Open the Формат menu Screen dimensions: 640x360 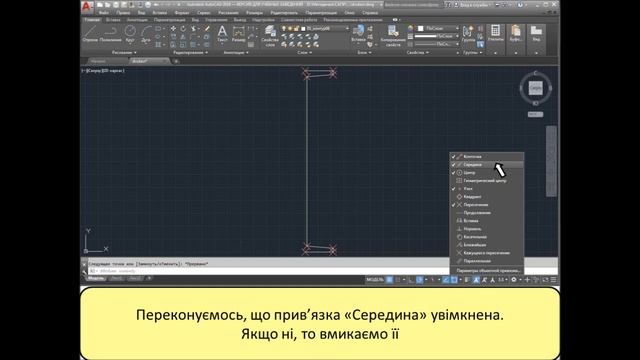(x=182, y=13)
